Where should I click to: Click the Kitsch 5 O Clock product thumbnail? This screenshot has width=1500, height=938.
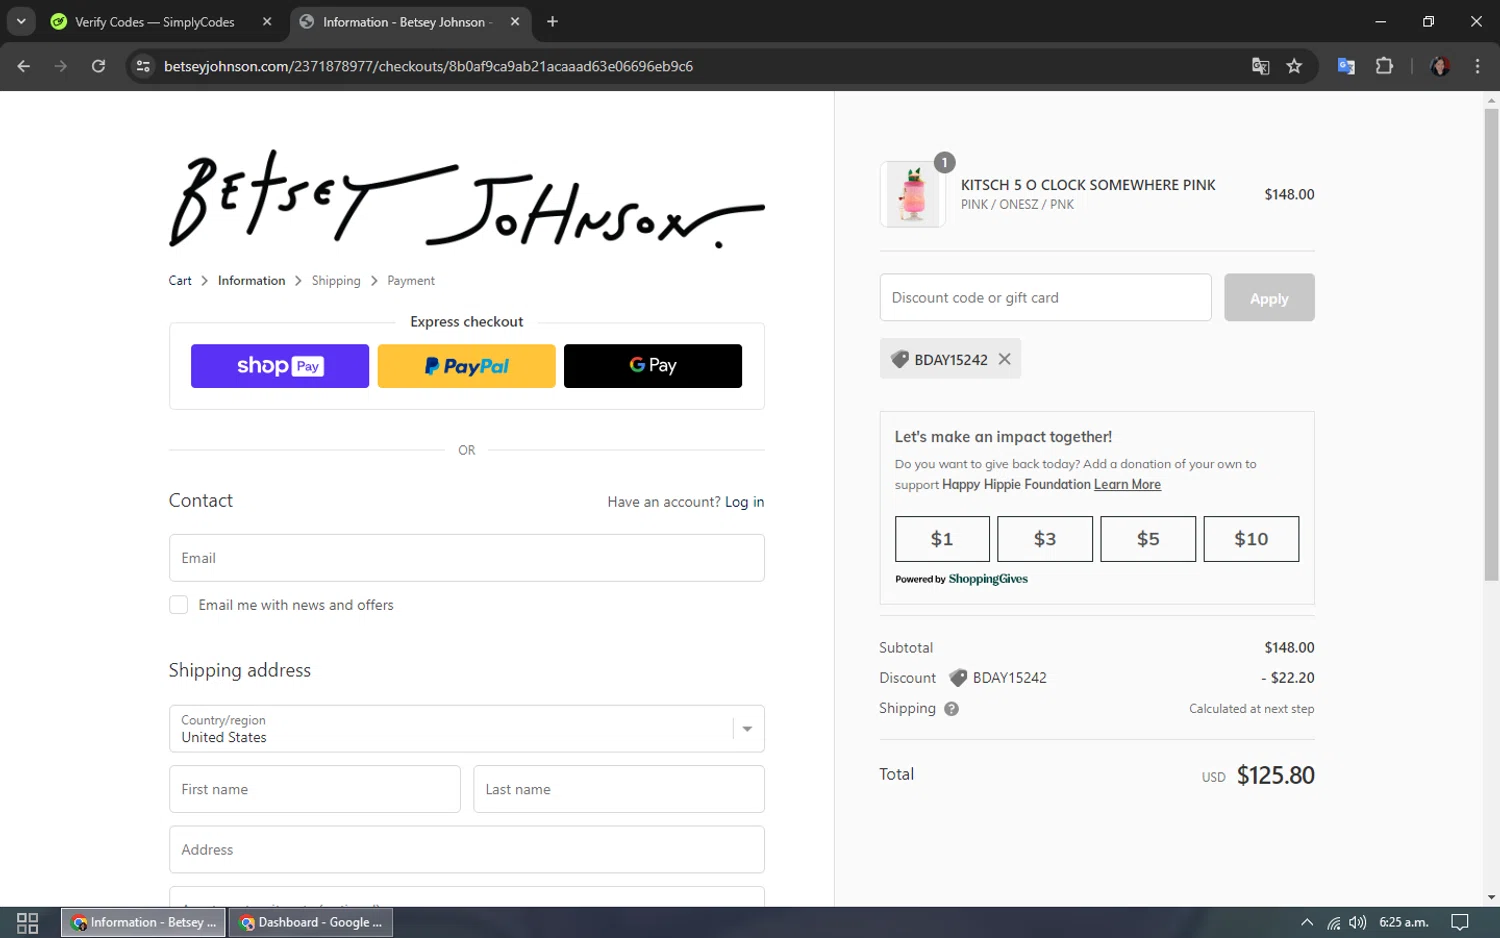913,194
